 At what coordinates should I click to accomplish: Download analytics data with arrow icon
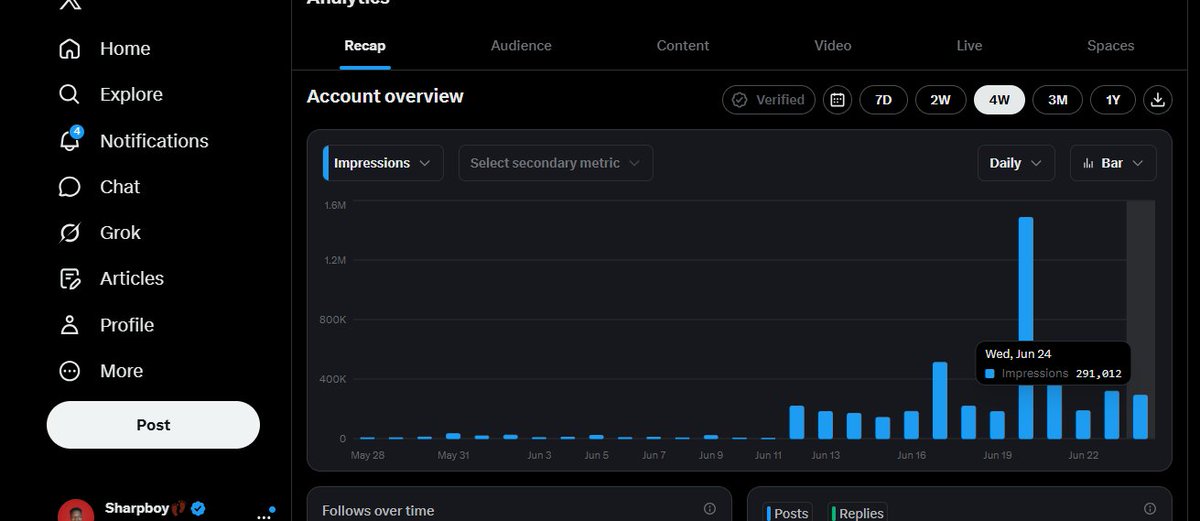[1158, 100]
